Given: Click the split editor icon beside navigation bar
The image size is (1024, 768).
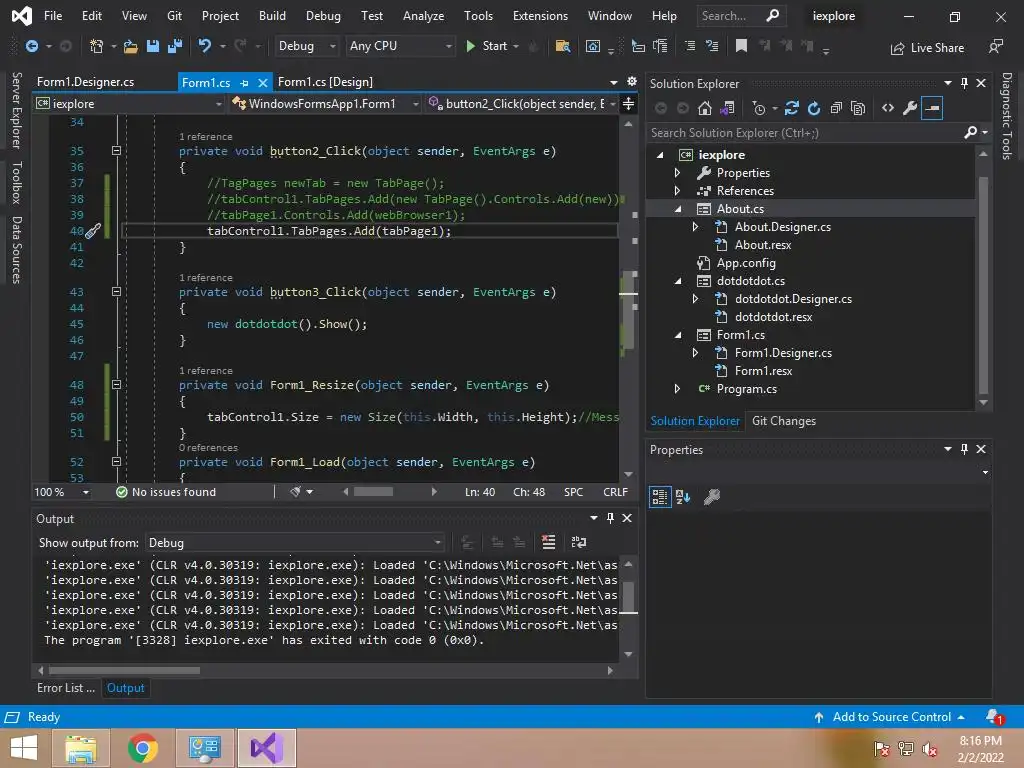Looking at the screenshot, I should [x=628, y=104].
